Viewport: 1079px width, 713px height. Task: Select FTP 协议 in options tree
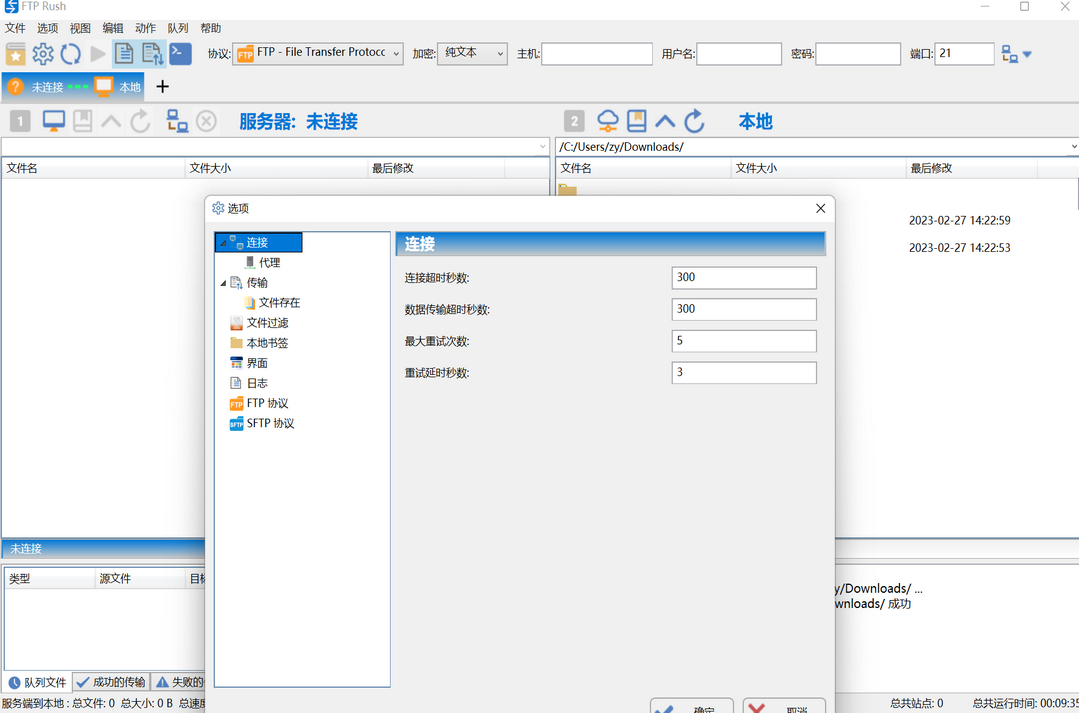267,403
